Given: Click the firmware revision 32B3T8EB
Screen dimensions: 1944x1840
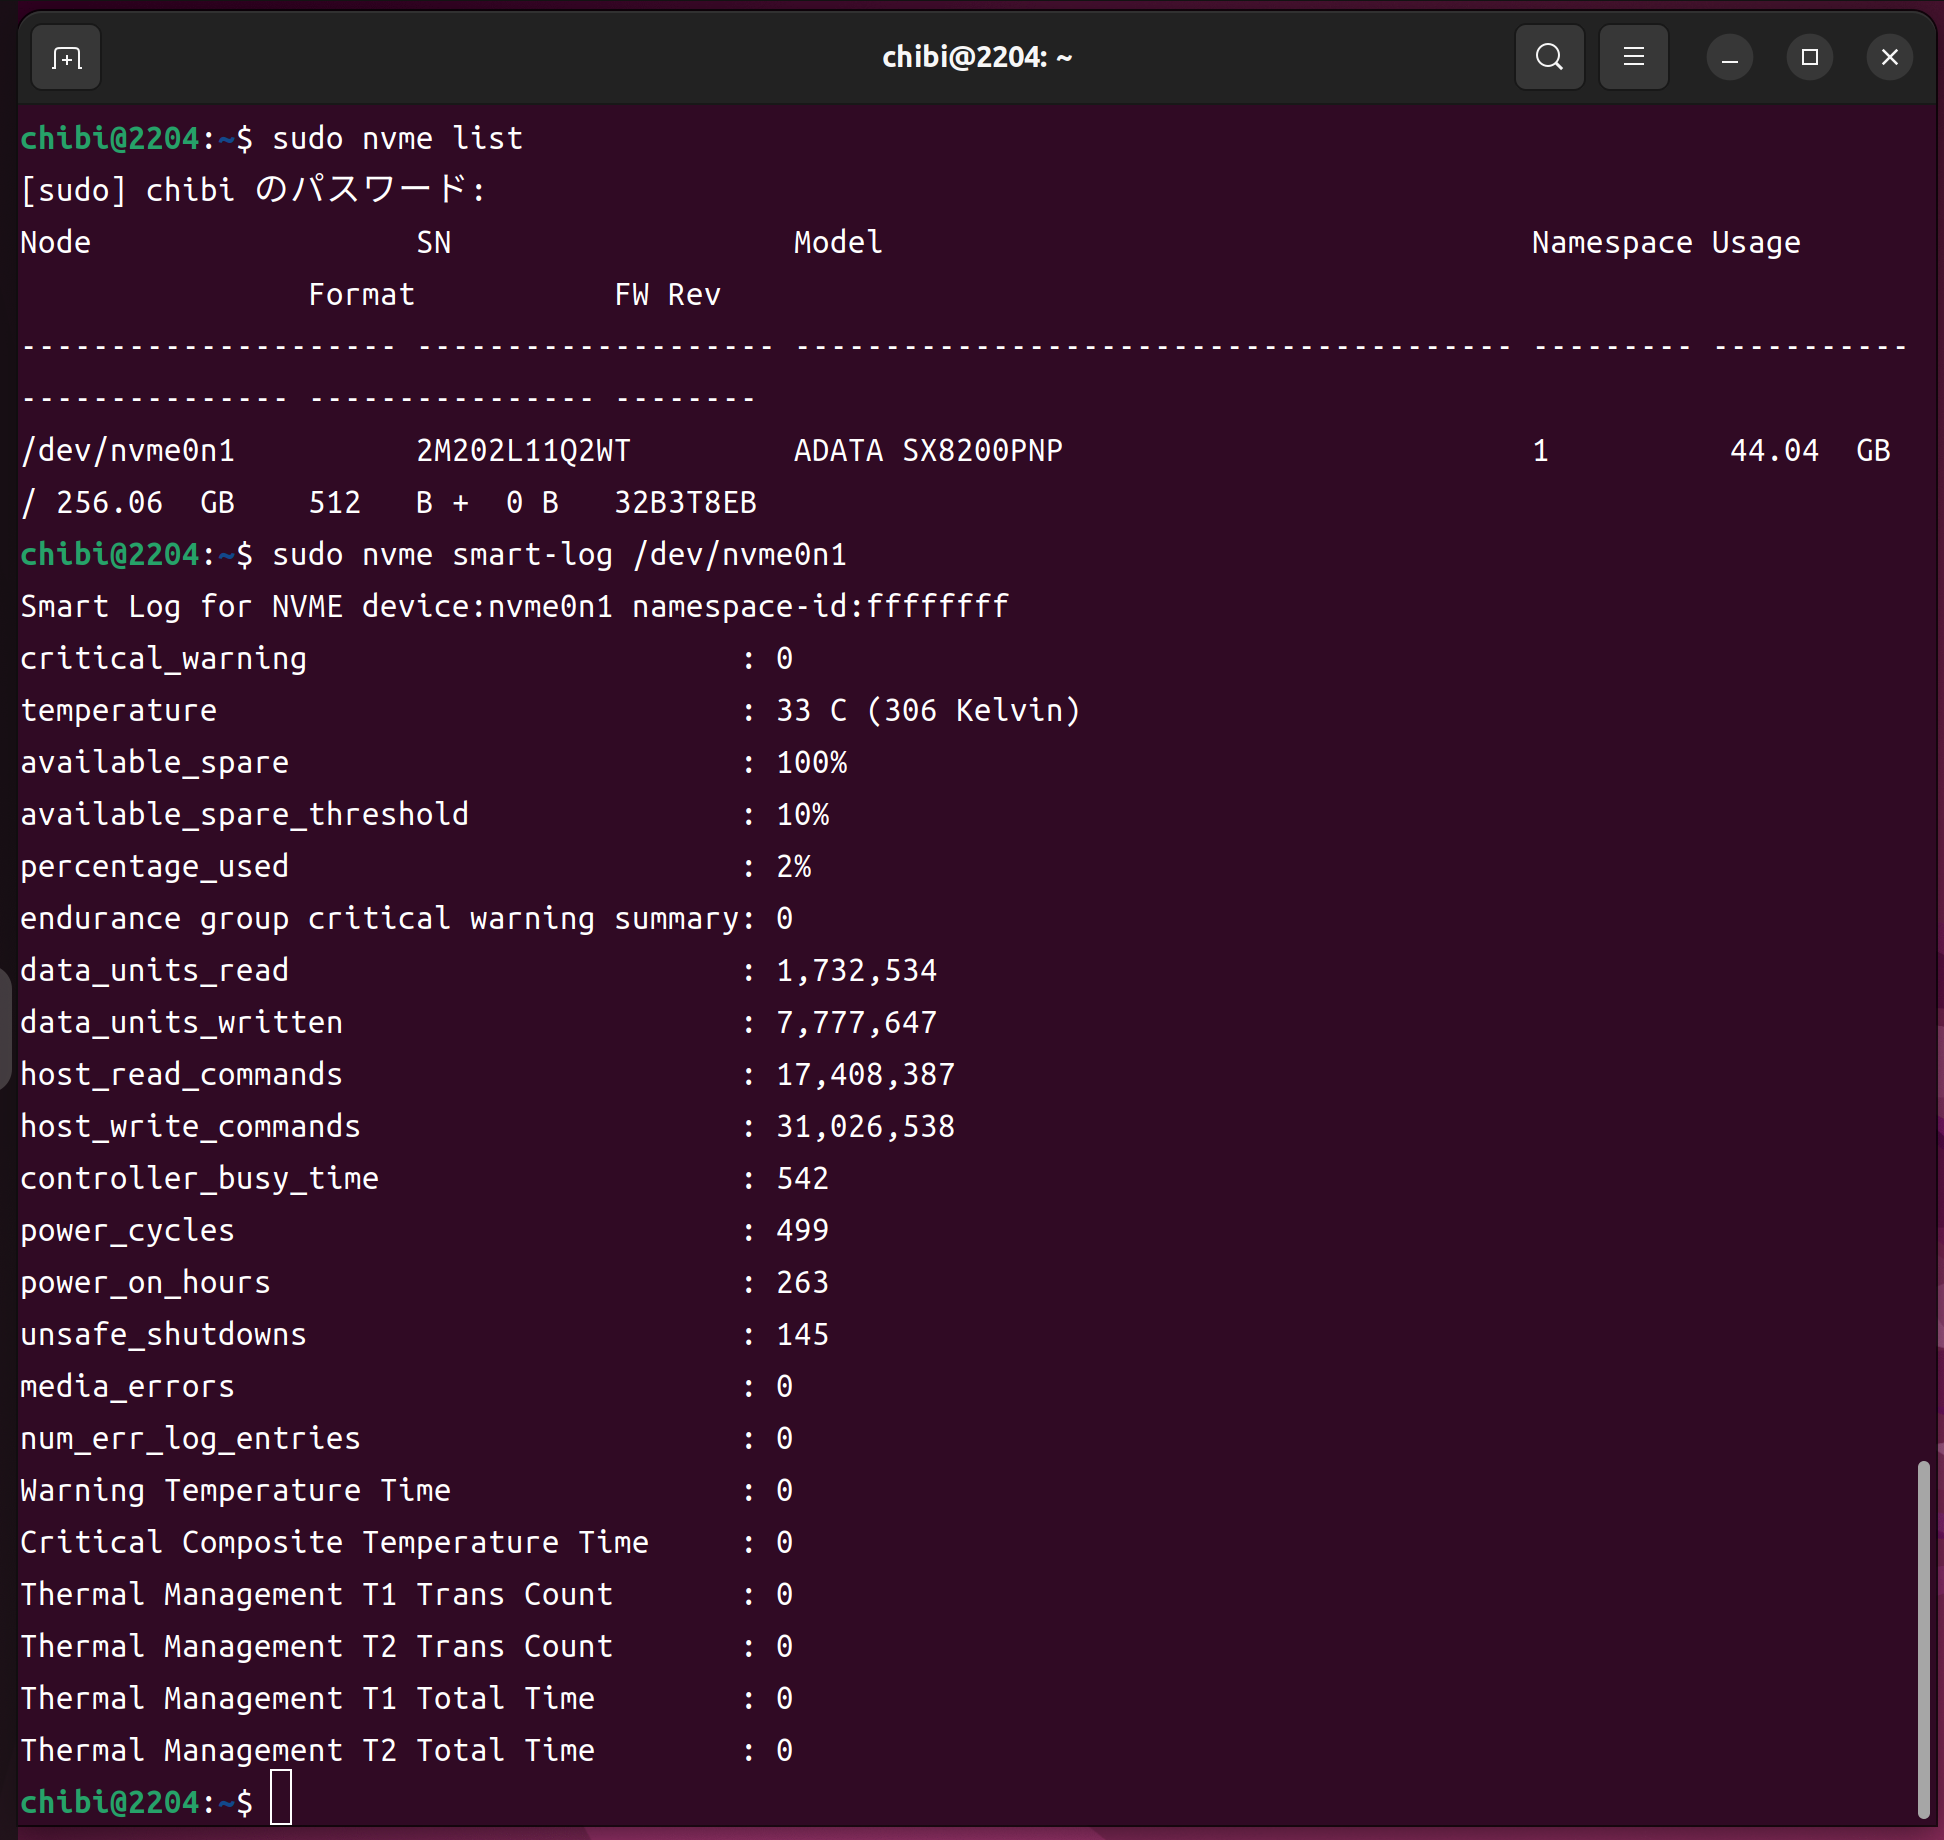Looking at the screenshot, I should (685, 502).
